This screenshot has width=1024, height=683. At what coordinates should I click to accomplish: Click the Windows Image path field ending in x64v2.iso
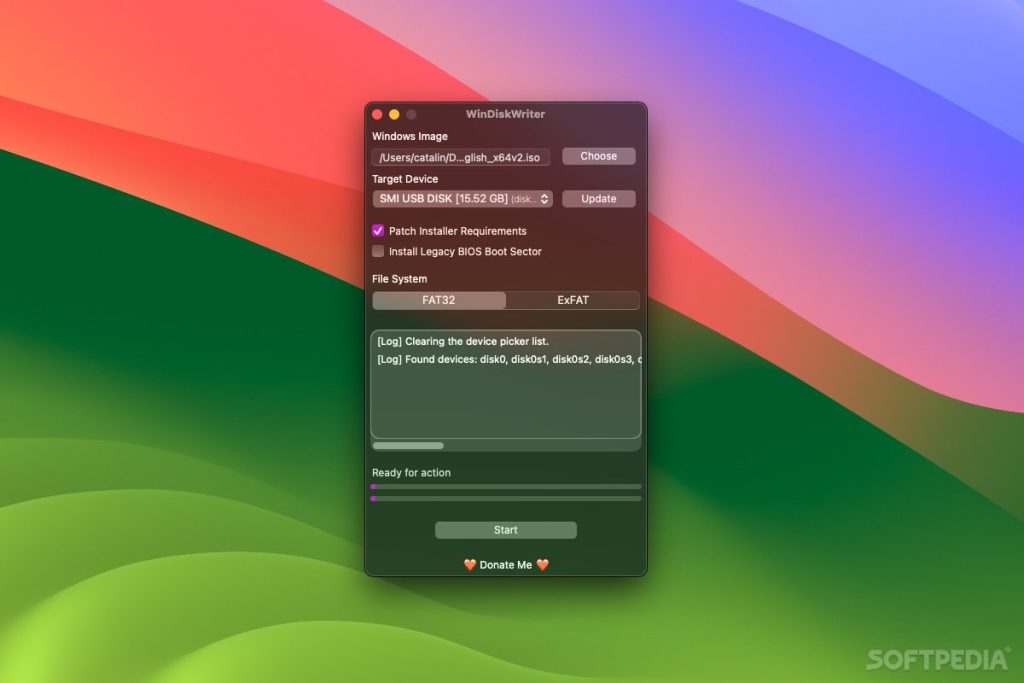point(462,157)
